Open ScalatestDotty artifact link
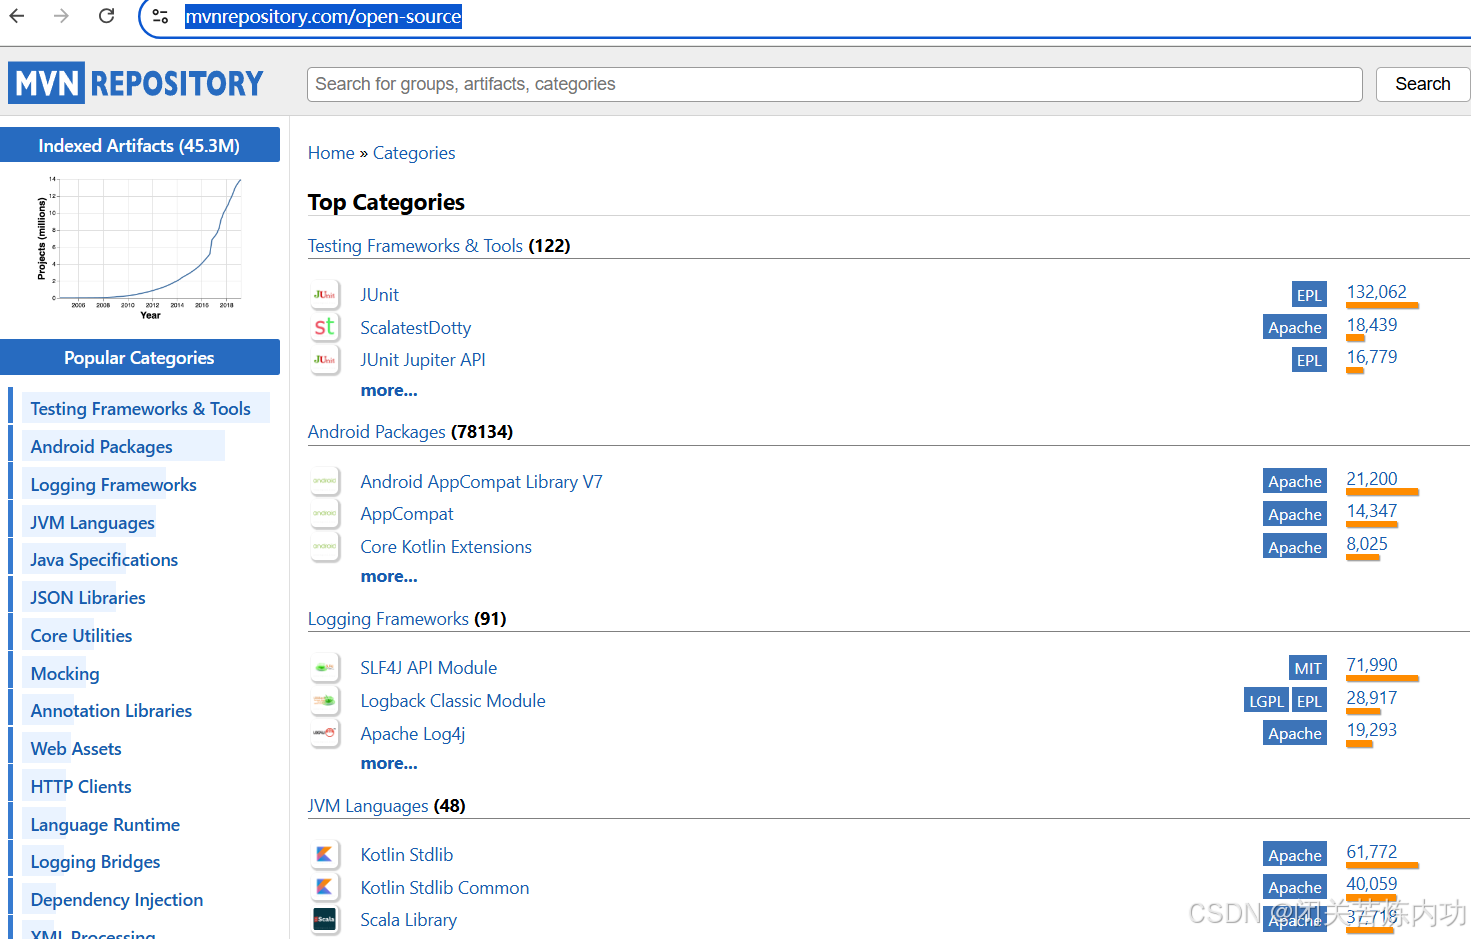Image resolution: width=1471 pixels, height=939 pixels. 416,328
